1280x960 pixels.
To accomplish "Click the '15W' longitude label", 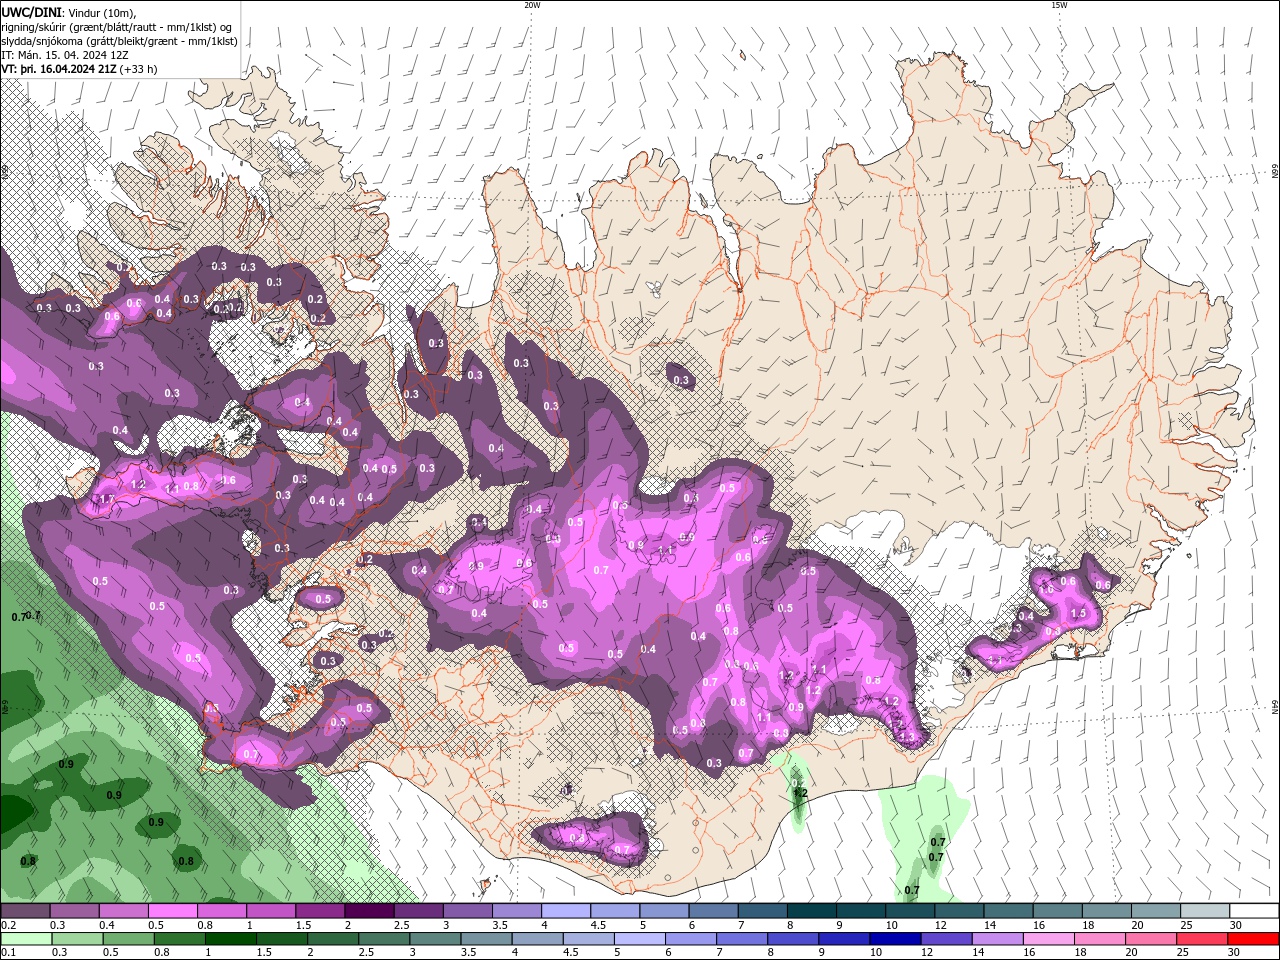I will [1058, 5].
